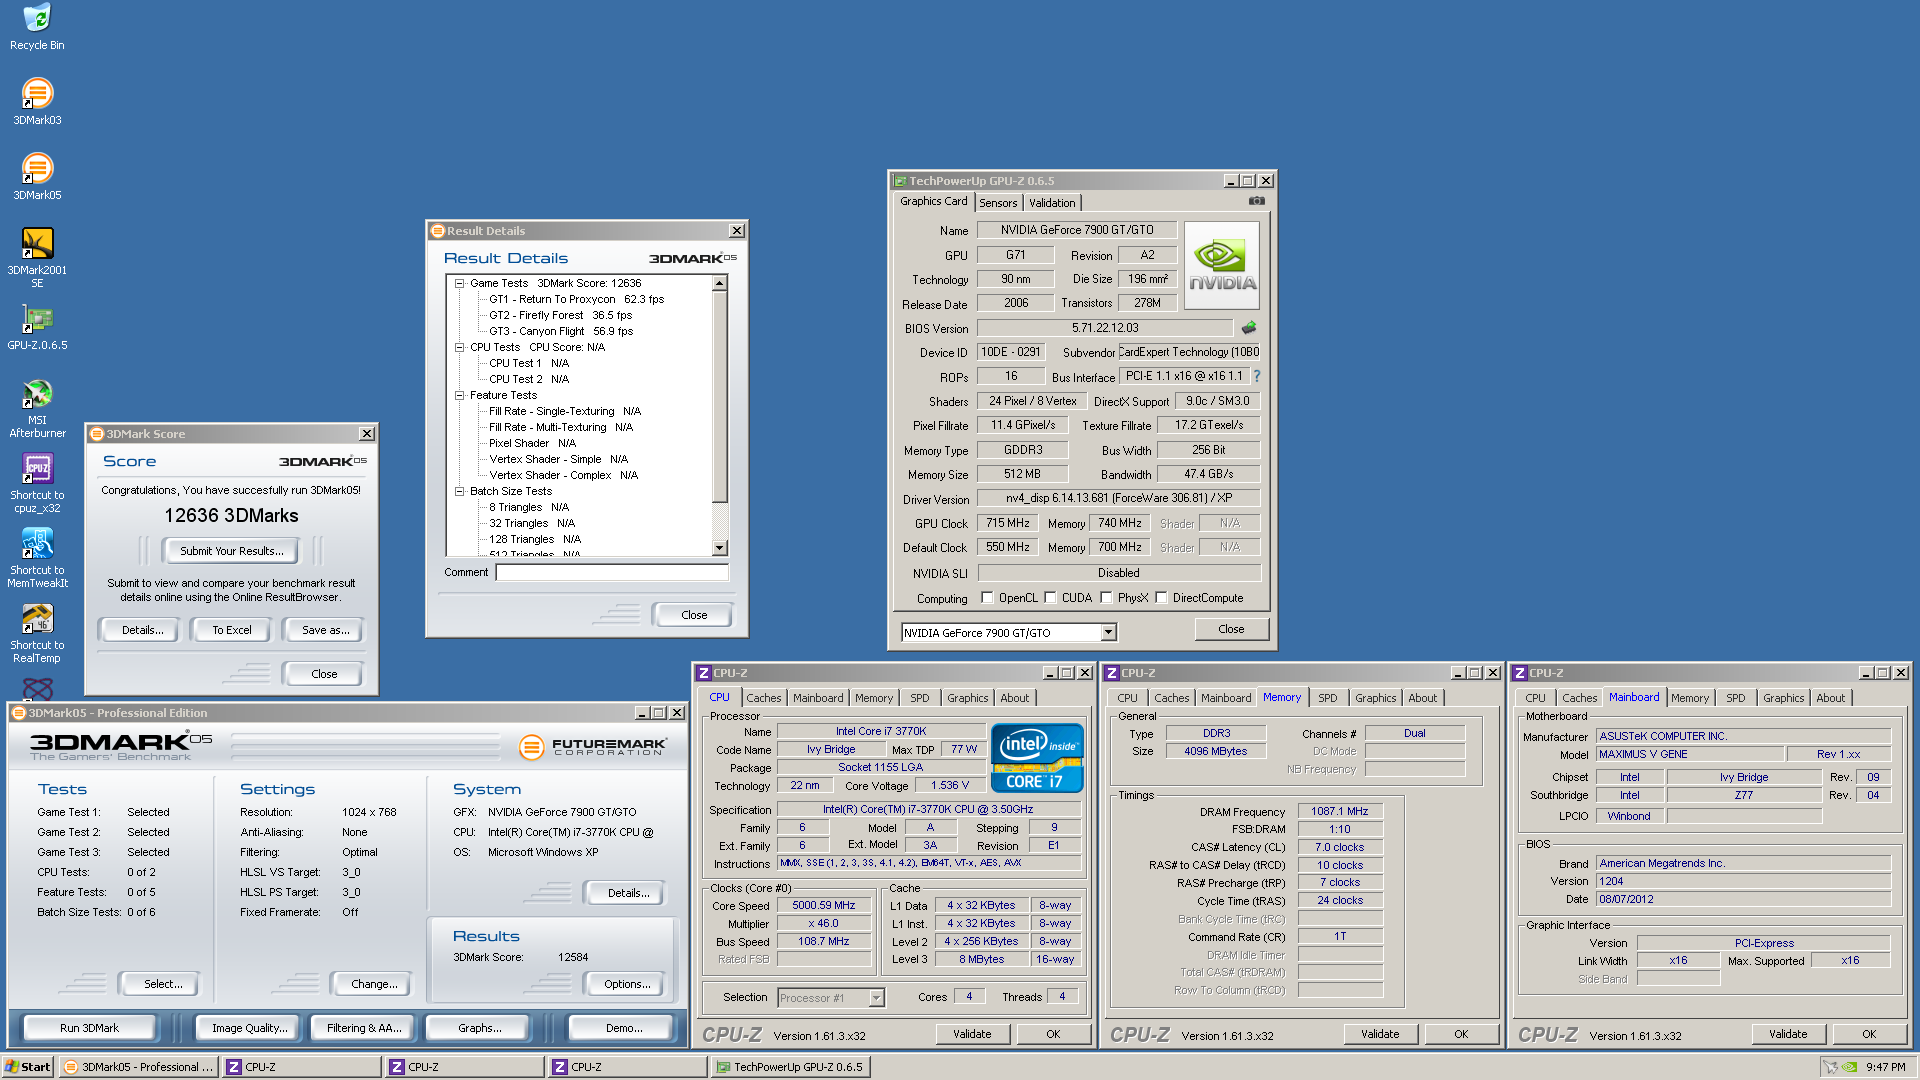Click the NVIDIA tray icon
This screenshot has height=1080, width=1920.
pyautogui.click(x=1850, y=1067)
